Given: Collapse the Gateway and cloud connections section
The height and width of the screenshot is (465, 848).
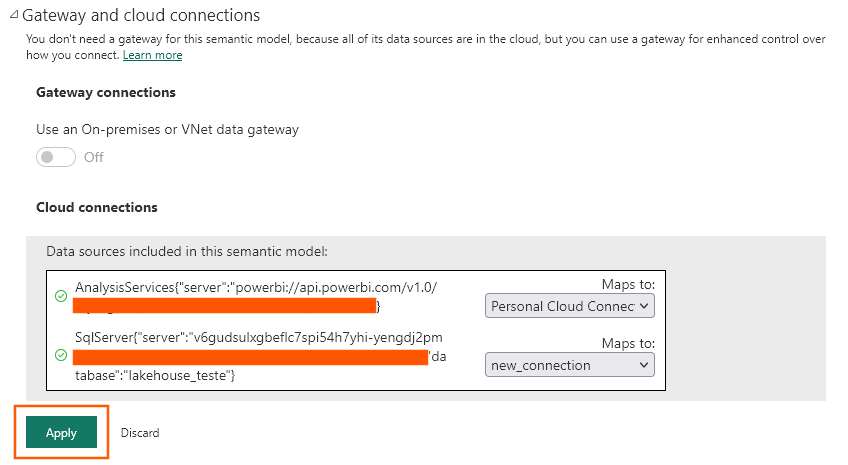Looking at the screenshot, I should [13, 16].
